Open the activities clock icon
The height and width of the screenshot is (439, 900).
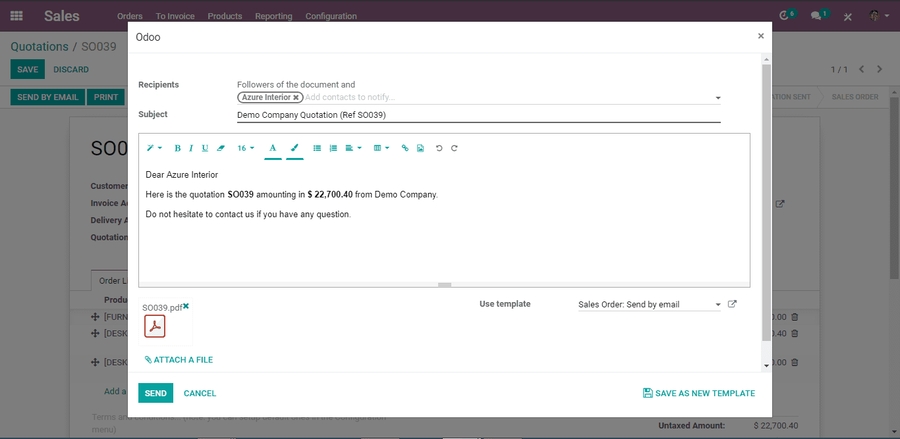(785, 15)
